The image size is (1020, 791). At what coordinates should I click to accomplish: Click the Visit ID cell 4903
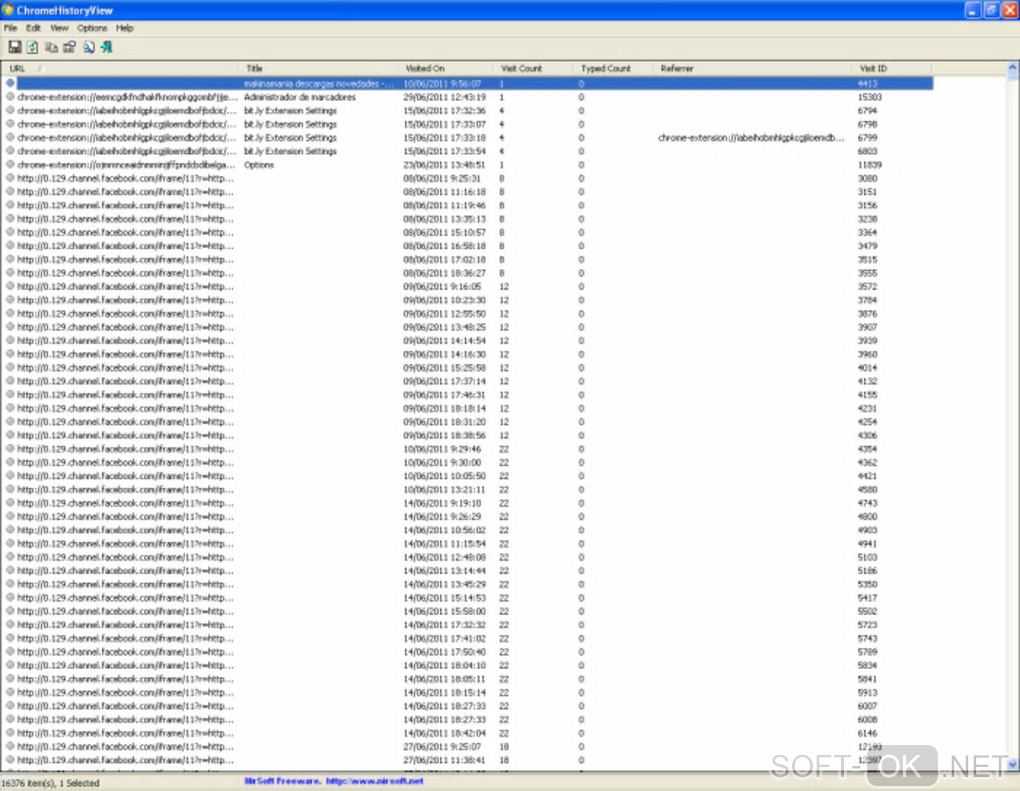tap(867, 530)
